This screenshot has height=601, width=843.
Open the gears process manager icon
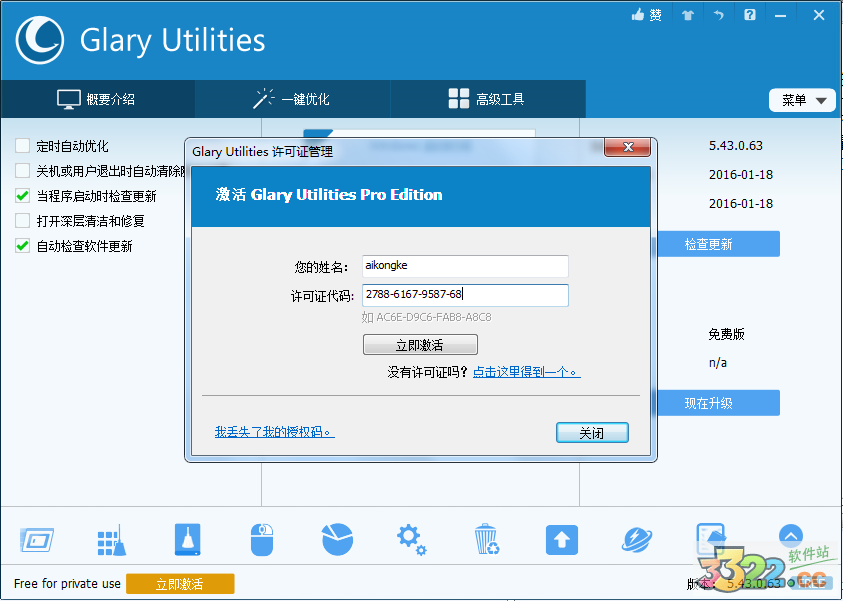(x=411, y=540)
